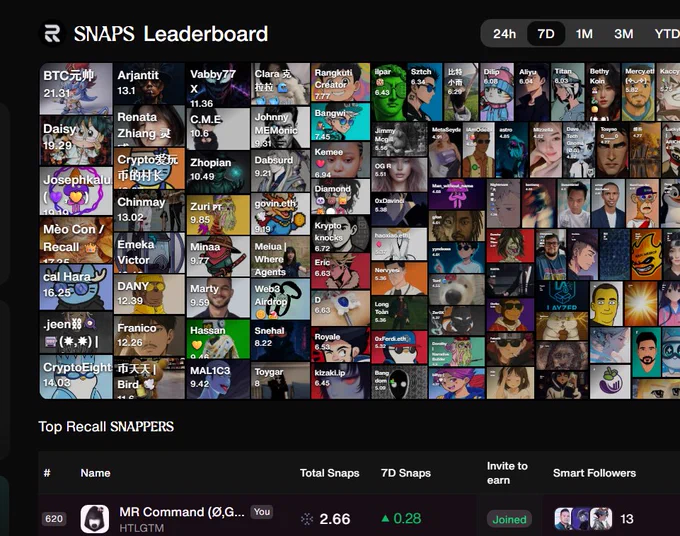Open the Web3 Airdrop tile

tap(280, 299)
